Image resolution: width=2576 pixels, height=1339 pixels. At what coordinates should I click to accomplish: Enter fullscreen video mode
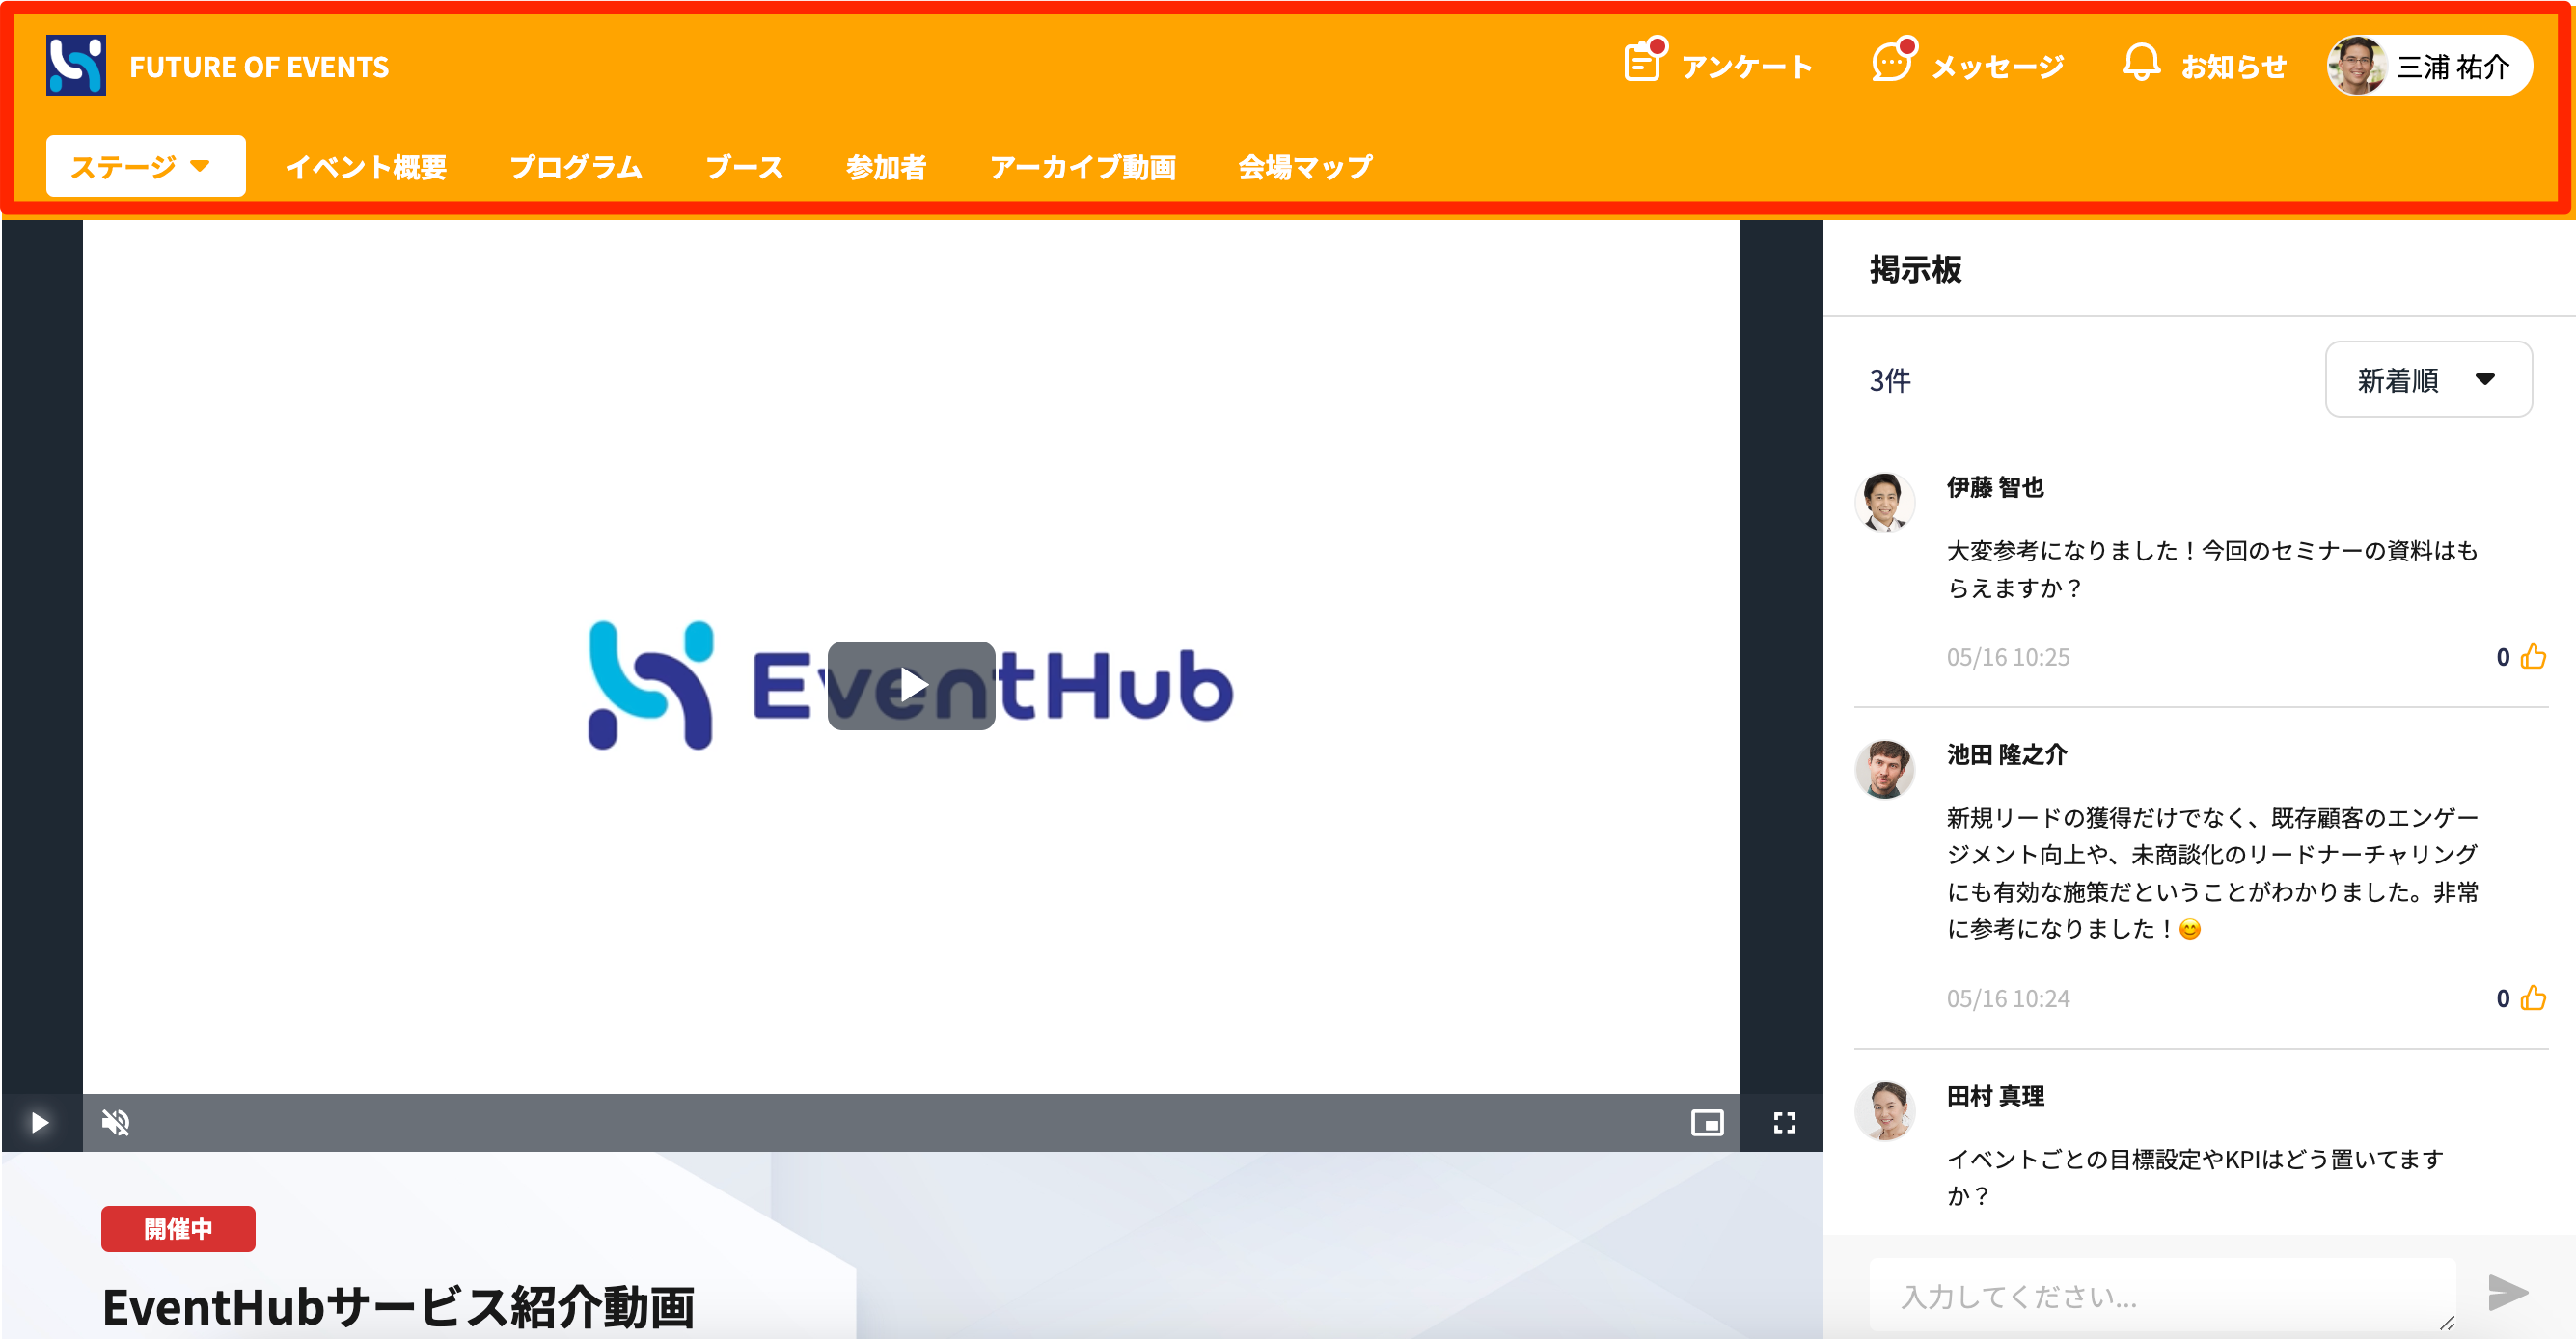click(1784, 1123)
